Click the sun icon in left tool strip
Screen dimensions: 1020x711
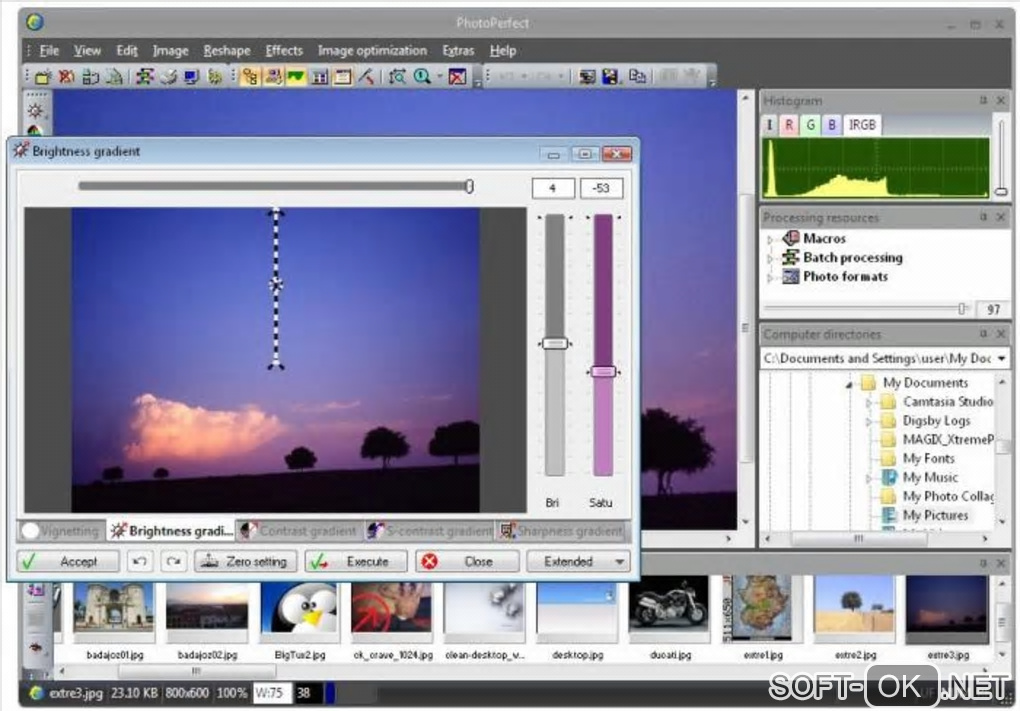(35, 110)
